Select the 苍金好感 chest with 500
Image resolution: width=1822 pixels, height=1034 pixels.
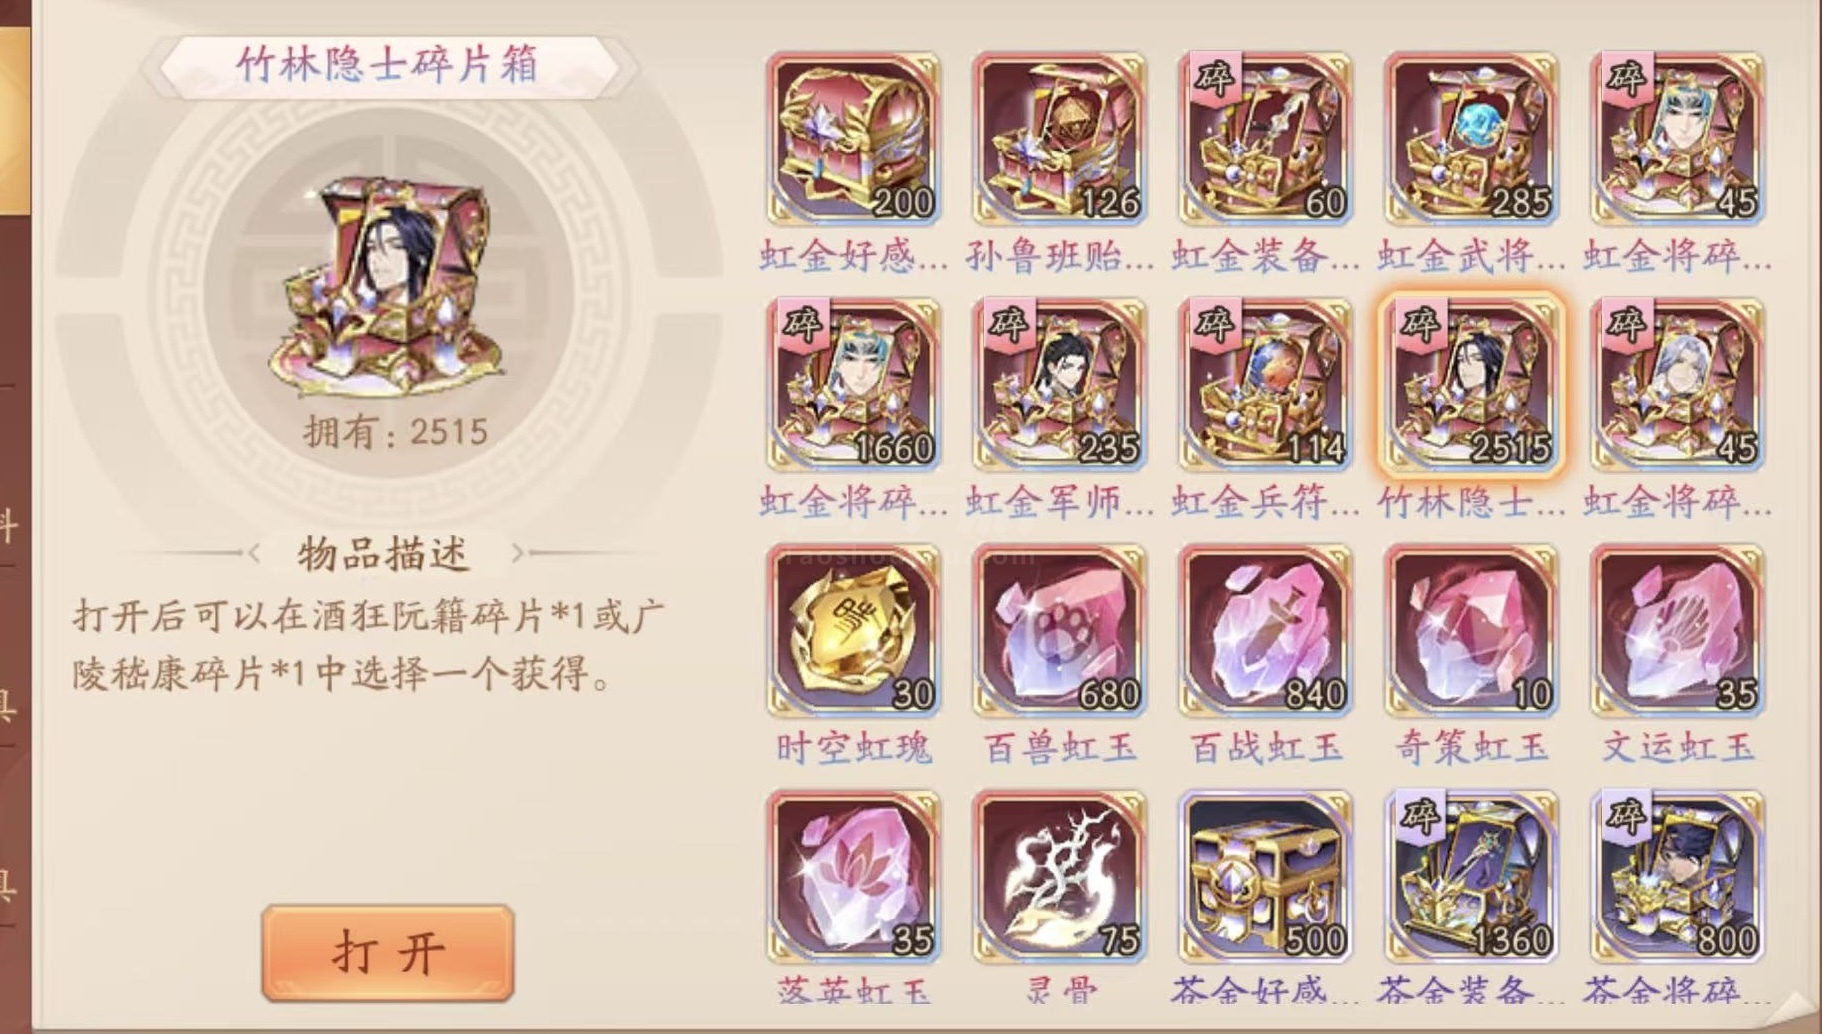coord(1265,876)
